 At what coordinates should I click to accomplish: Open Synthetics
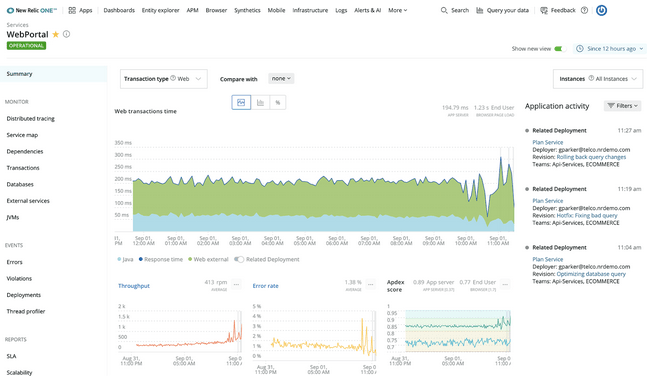click(247, 10)
